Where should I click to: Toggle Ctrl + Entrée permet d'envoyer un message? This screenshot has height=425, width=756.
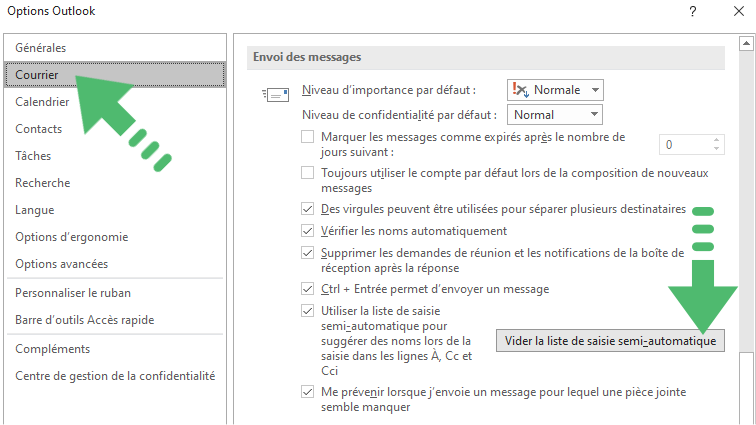pos(308,289)
